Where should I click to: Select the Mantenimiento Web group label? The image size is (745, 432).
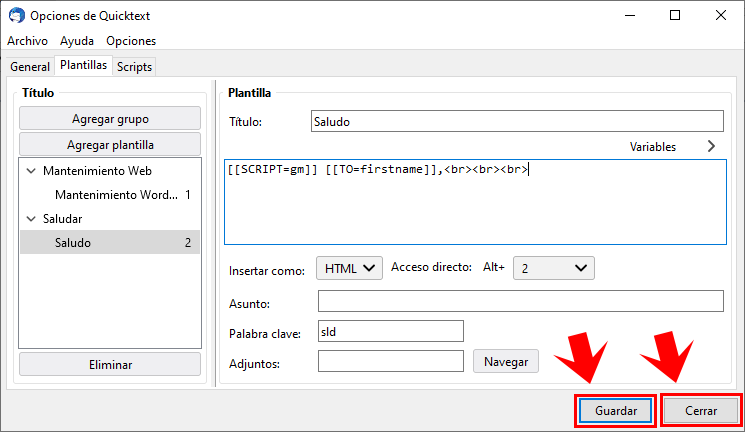[x=97, y=171]
